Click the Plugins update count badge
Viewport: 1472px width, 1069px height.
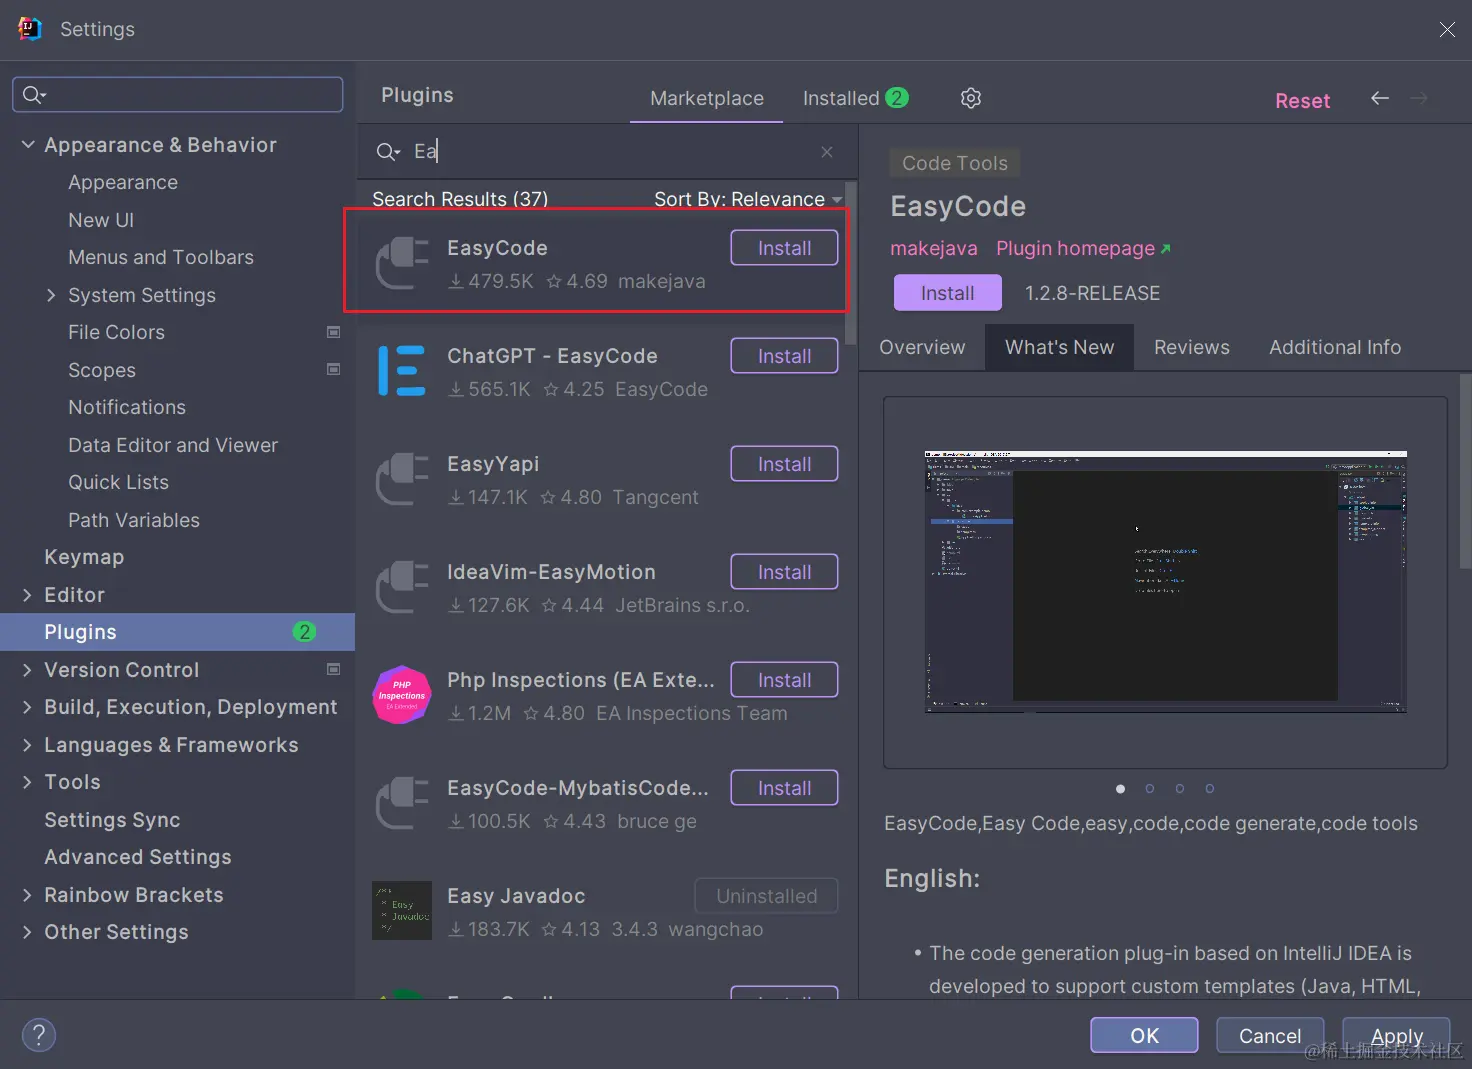click(x=305, y=632)
